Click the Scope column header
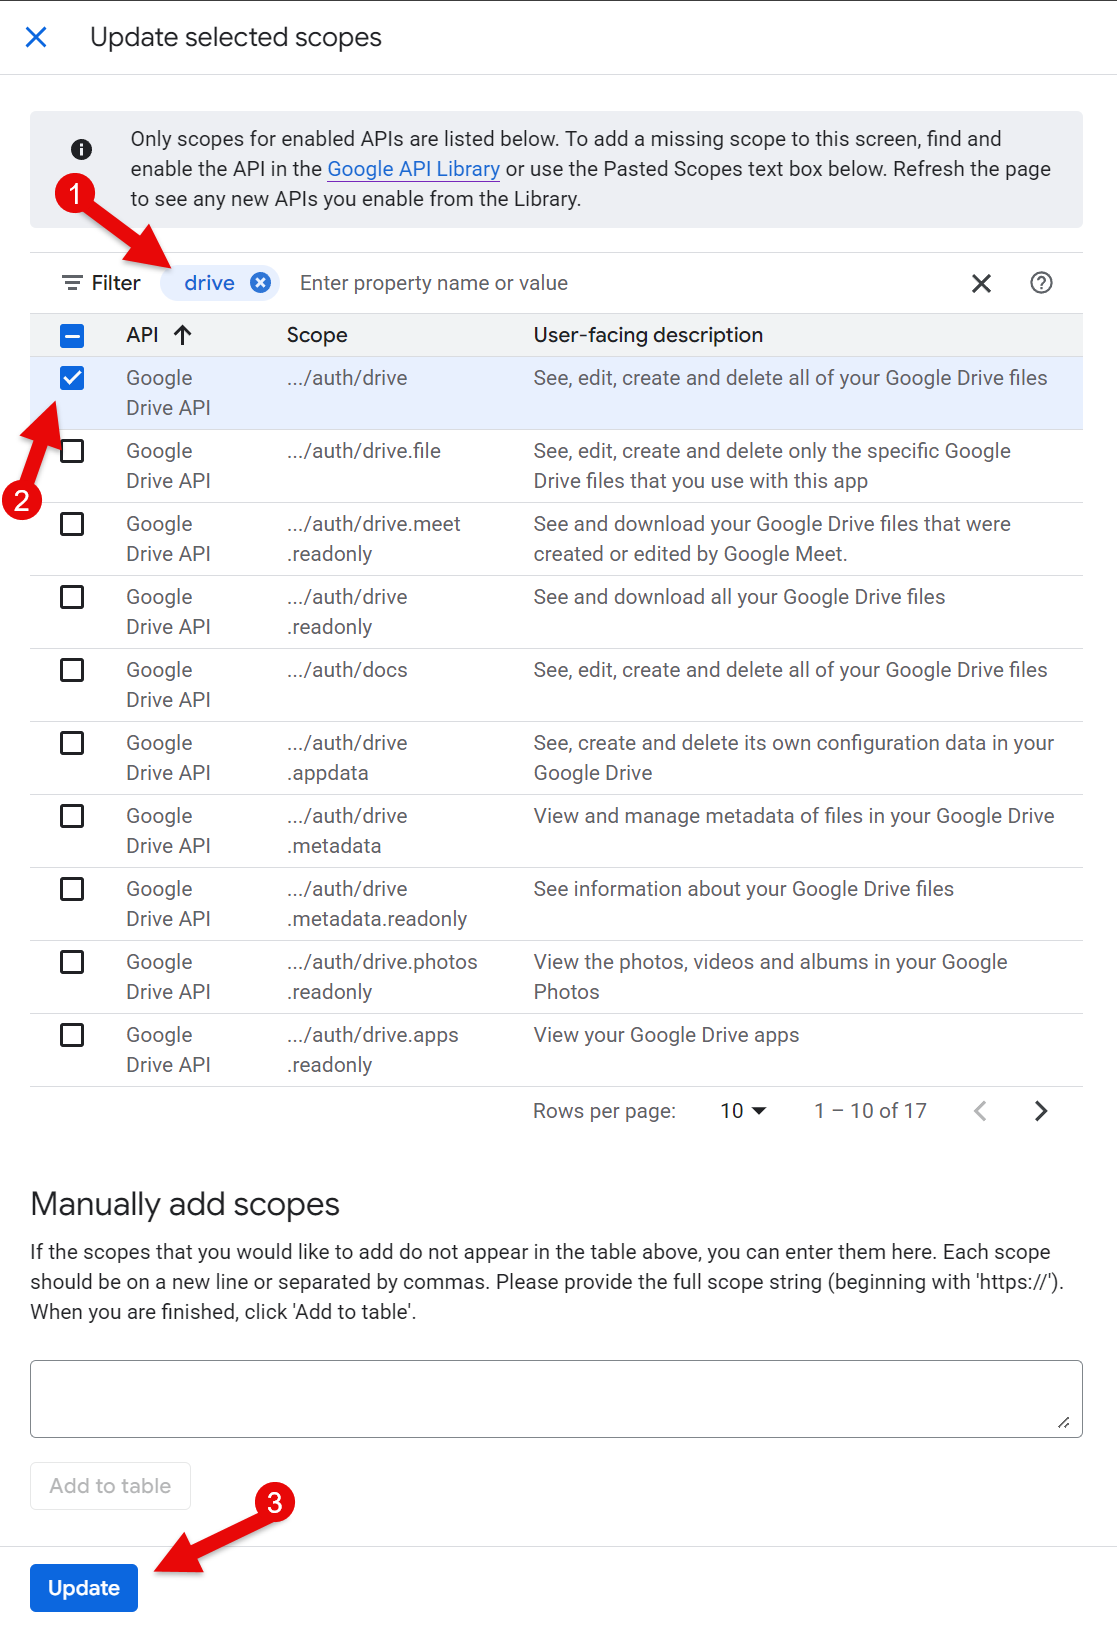The width and height of the screenshot is (1117, 1630). 317,335
